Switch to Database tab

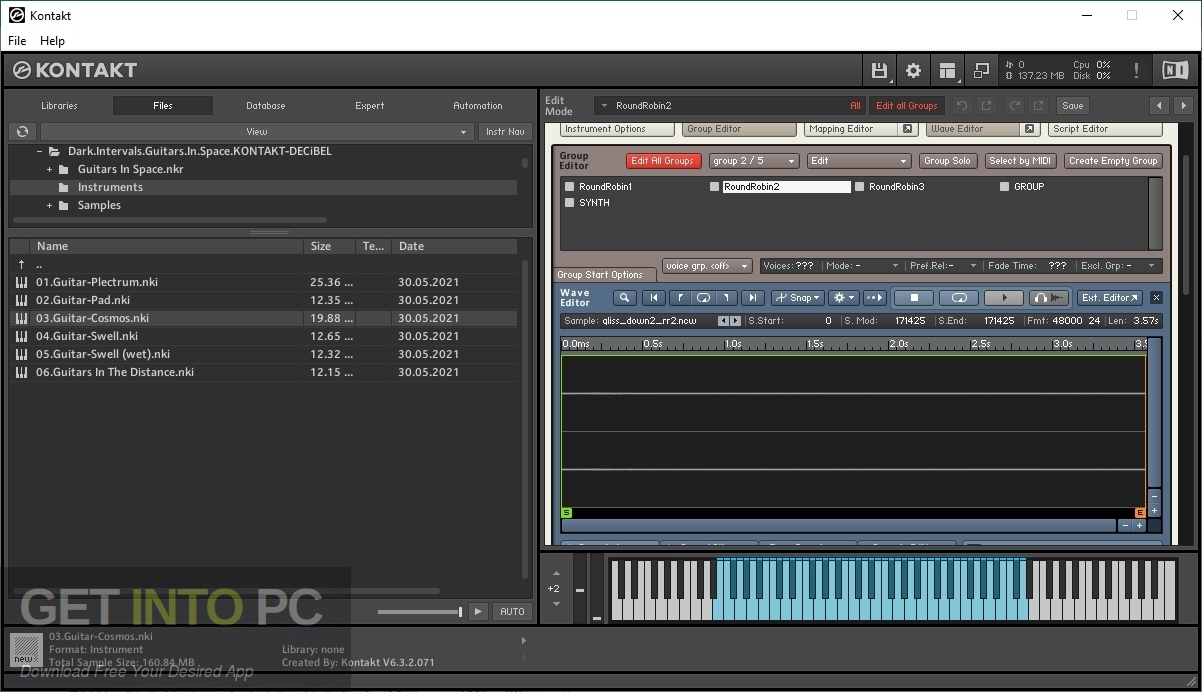266,105
